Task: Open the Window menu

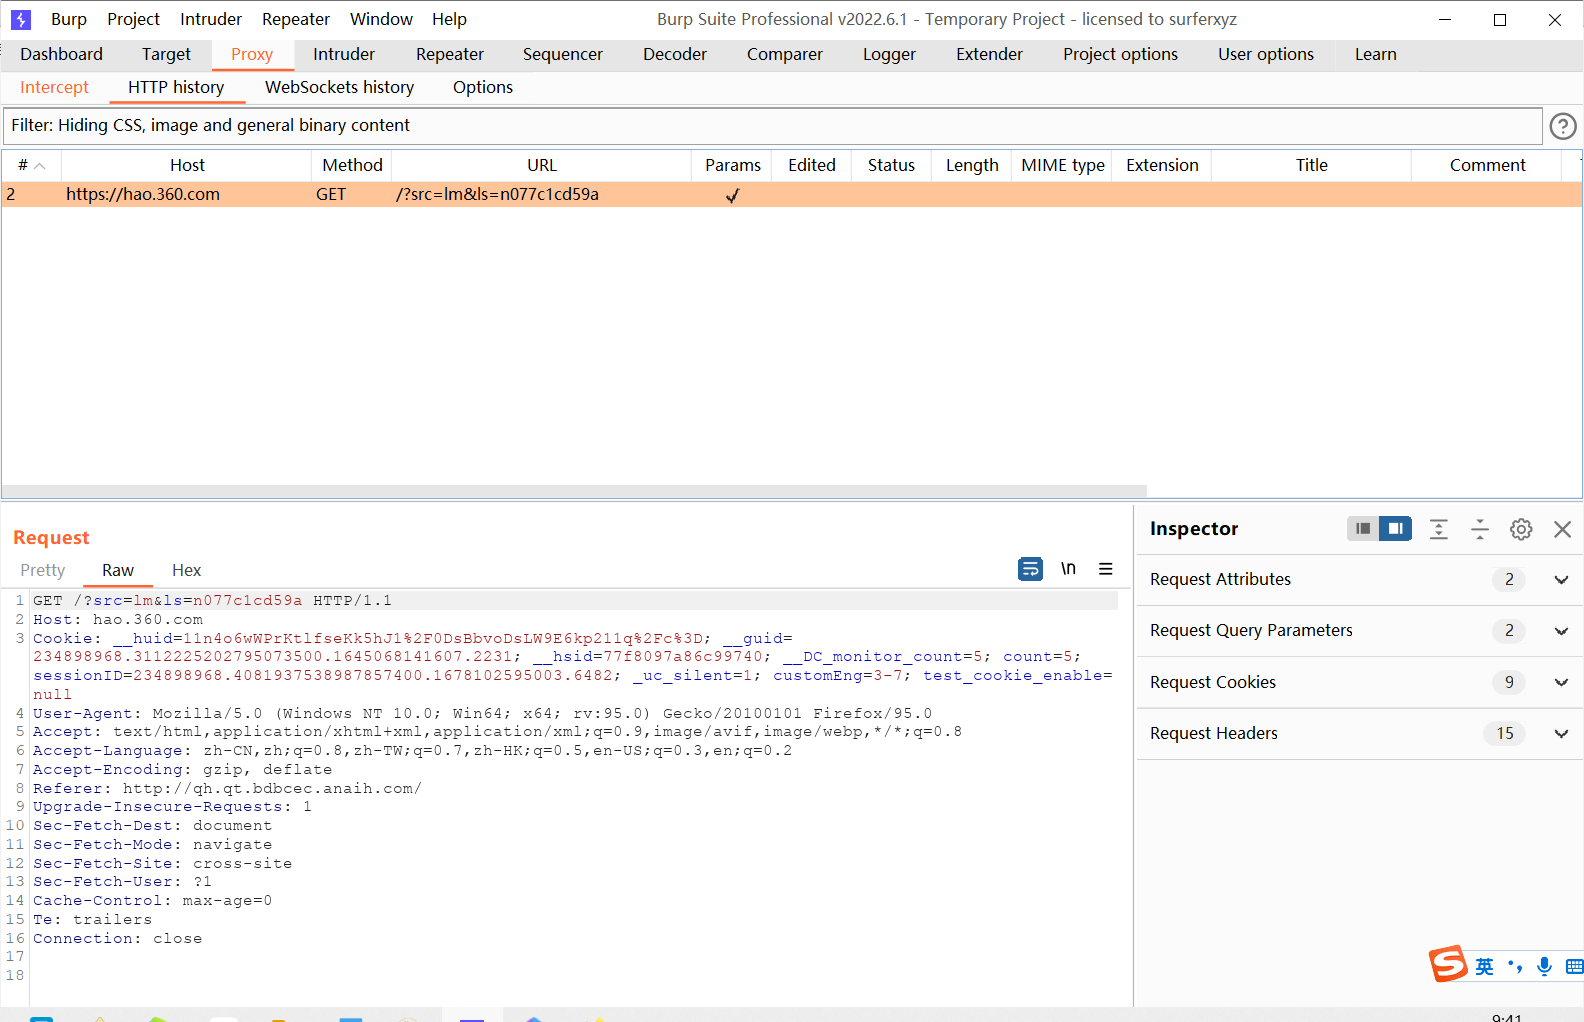Action: tap(381, 19)
